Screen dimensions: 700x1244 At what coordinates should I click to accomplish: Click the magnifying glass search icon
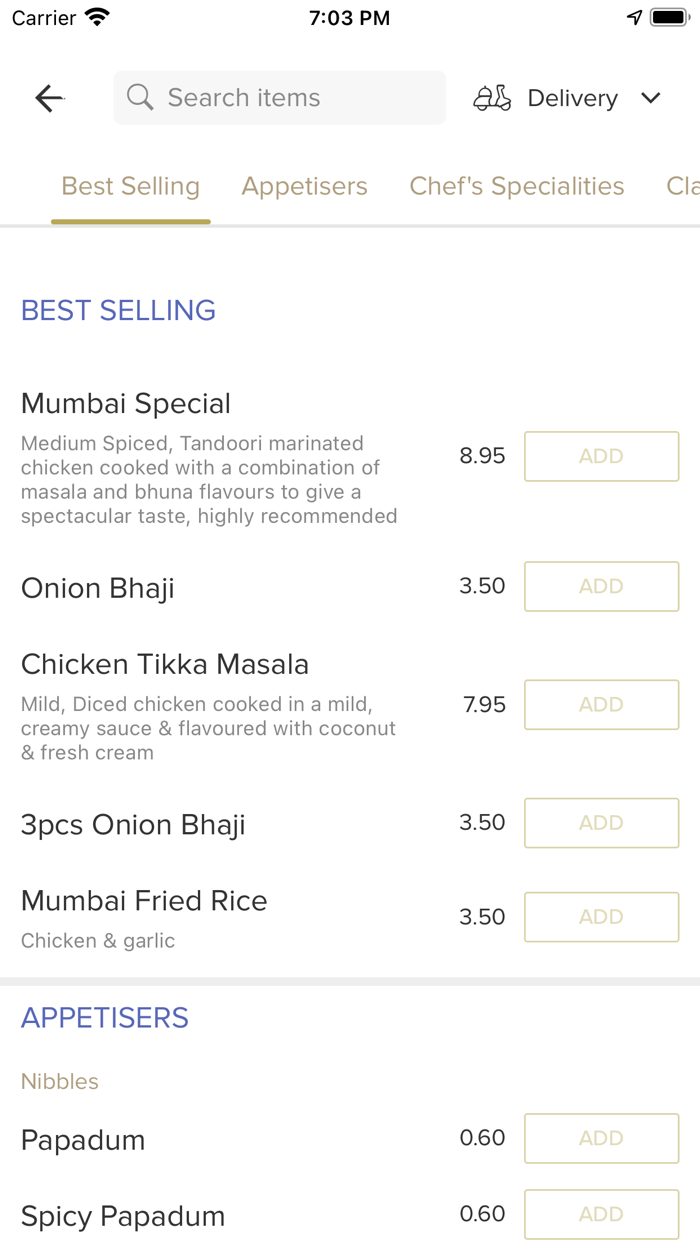[140, 97]
